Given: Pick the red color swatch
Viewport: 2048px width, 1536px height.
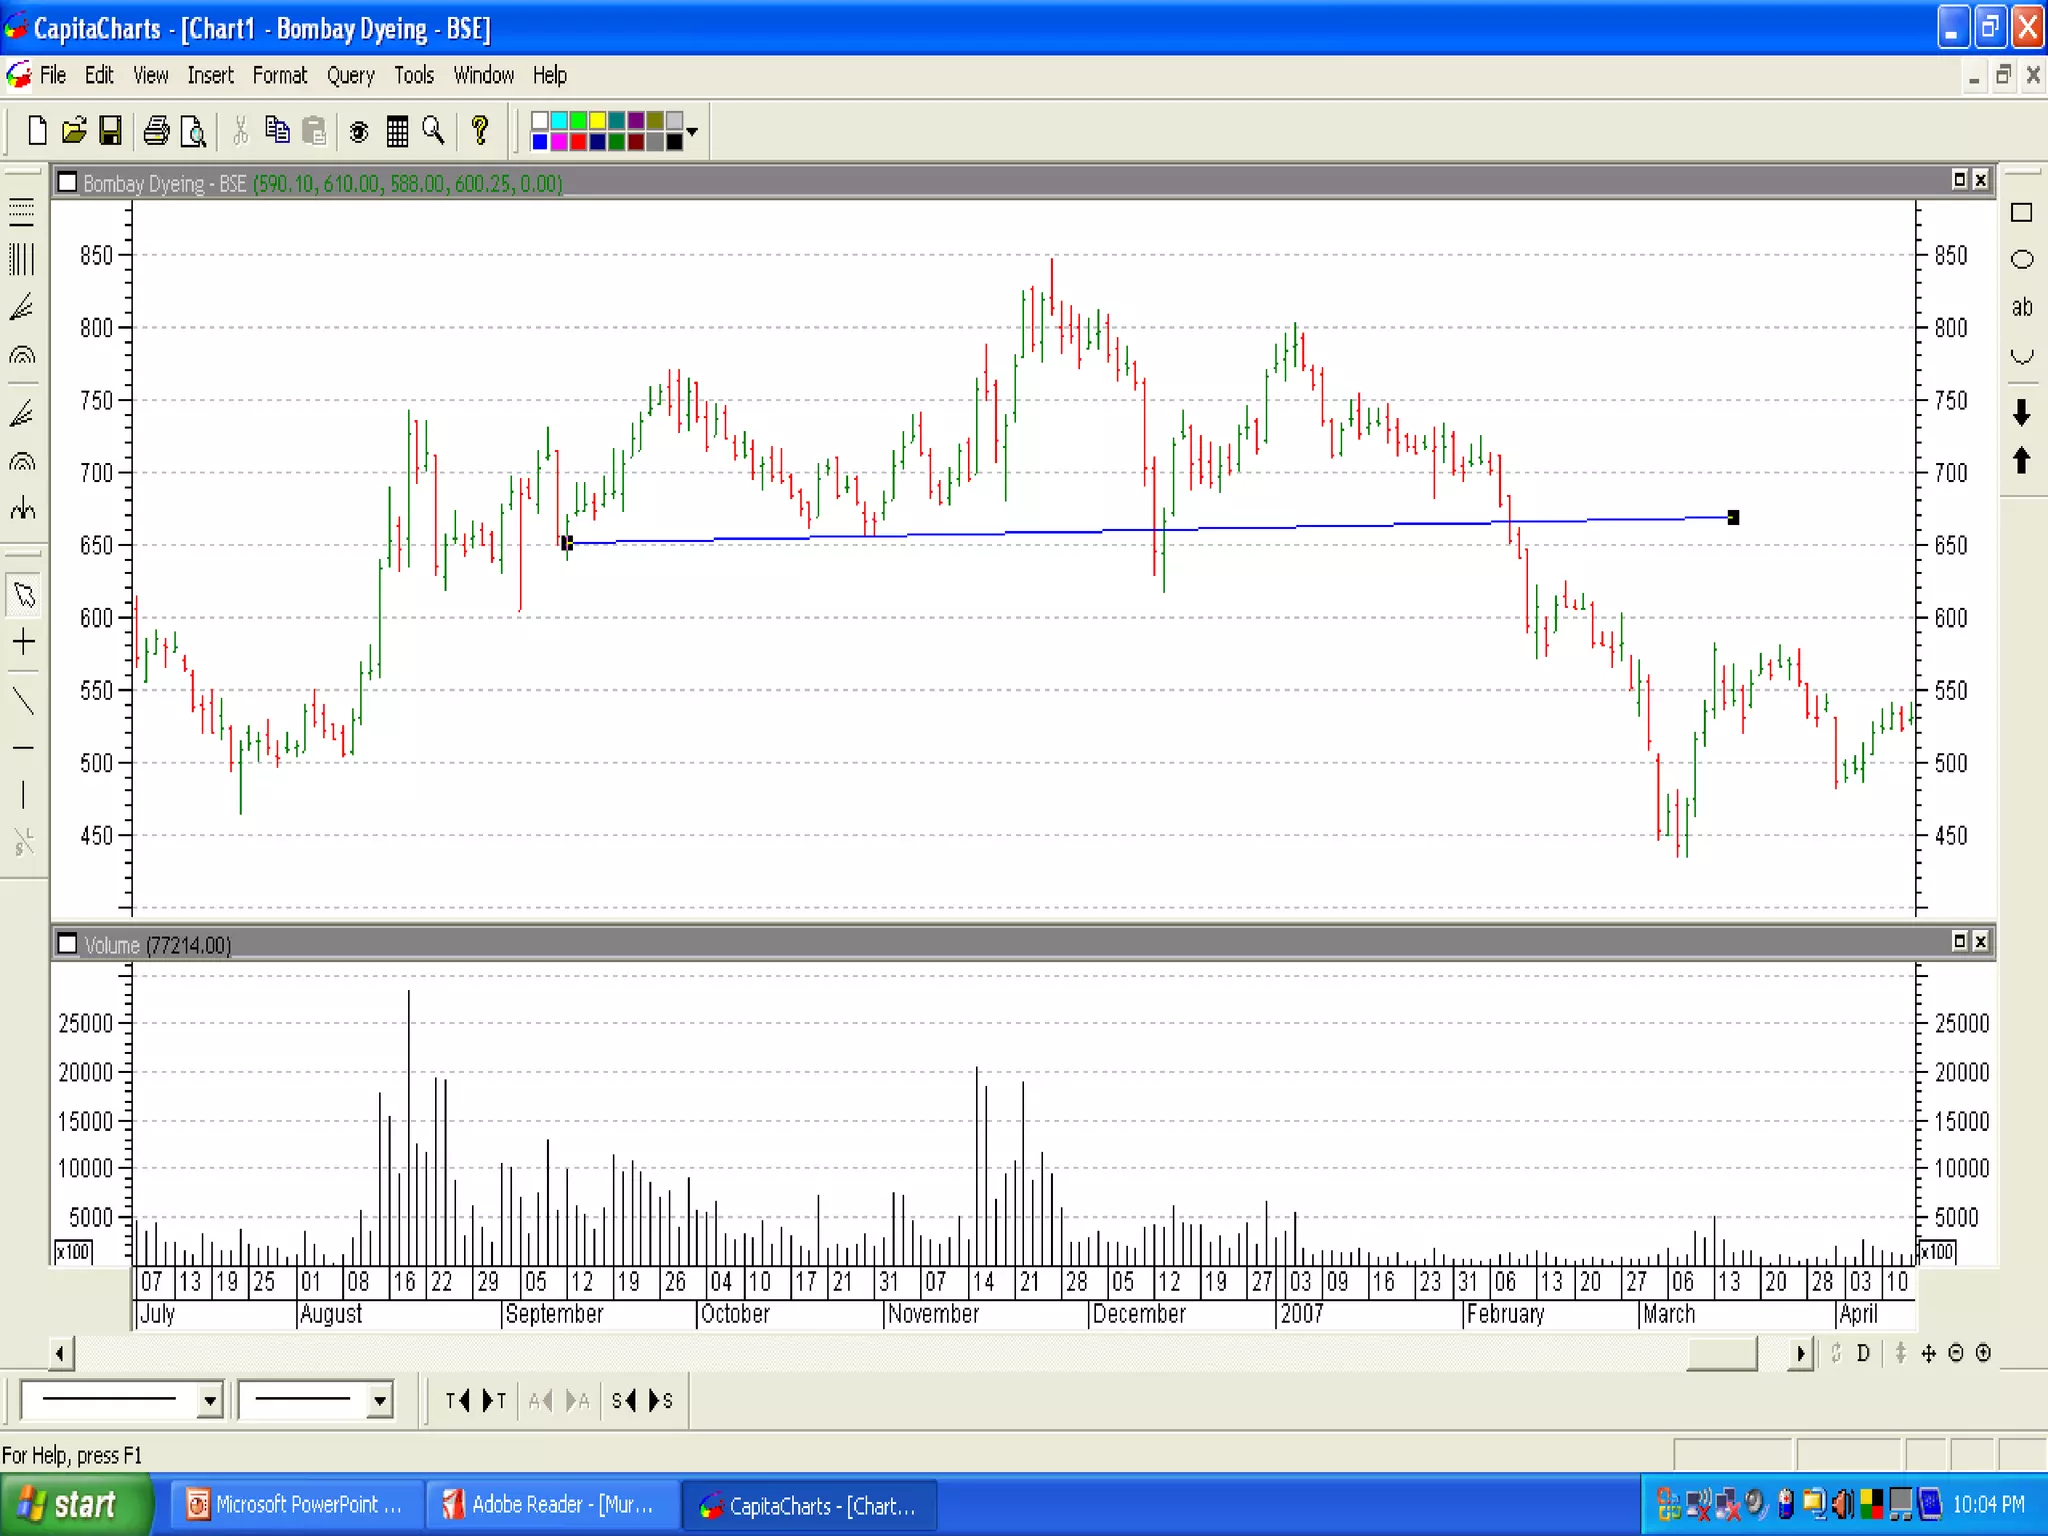Looking at the screenshot, I should [578, 142].
